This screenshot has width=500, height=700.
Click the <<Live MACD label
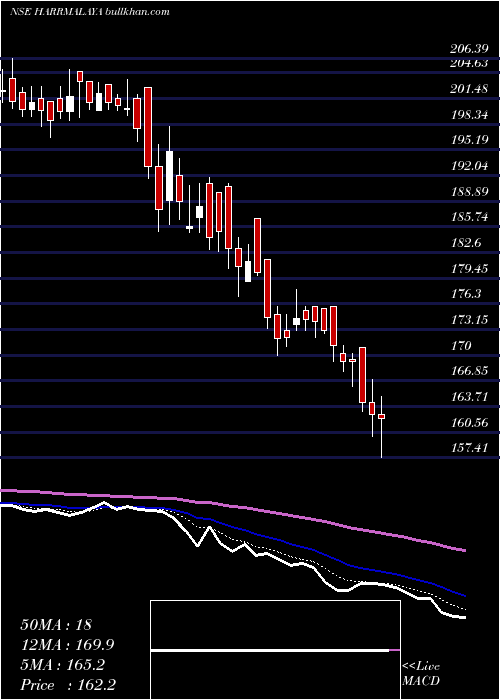pyautogui.click(x=421, y=674)
